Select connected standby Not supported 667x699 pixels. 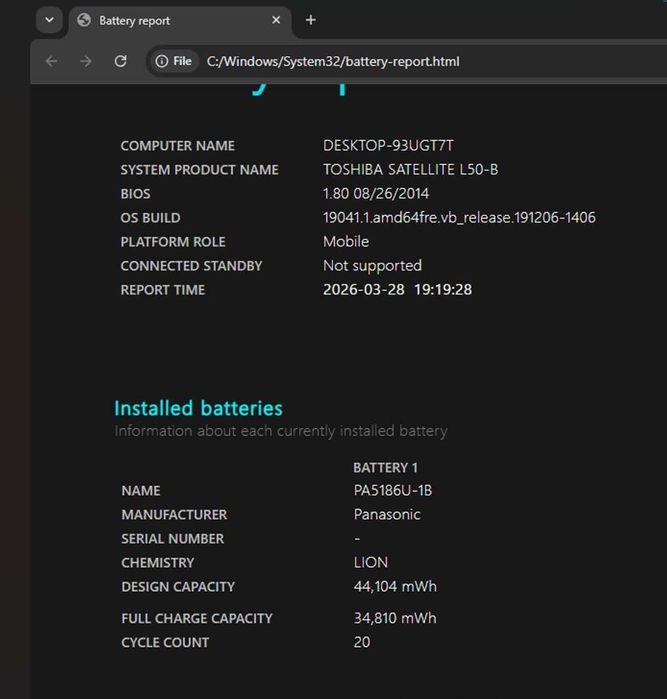(x=372, y=266)
